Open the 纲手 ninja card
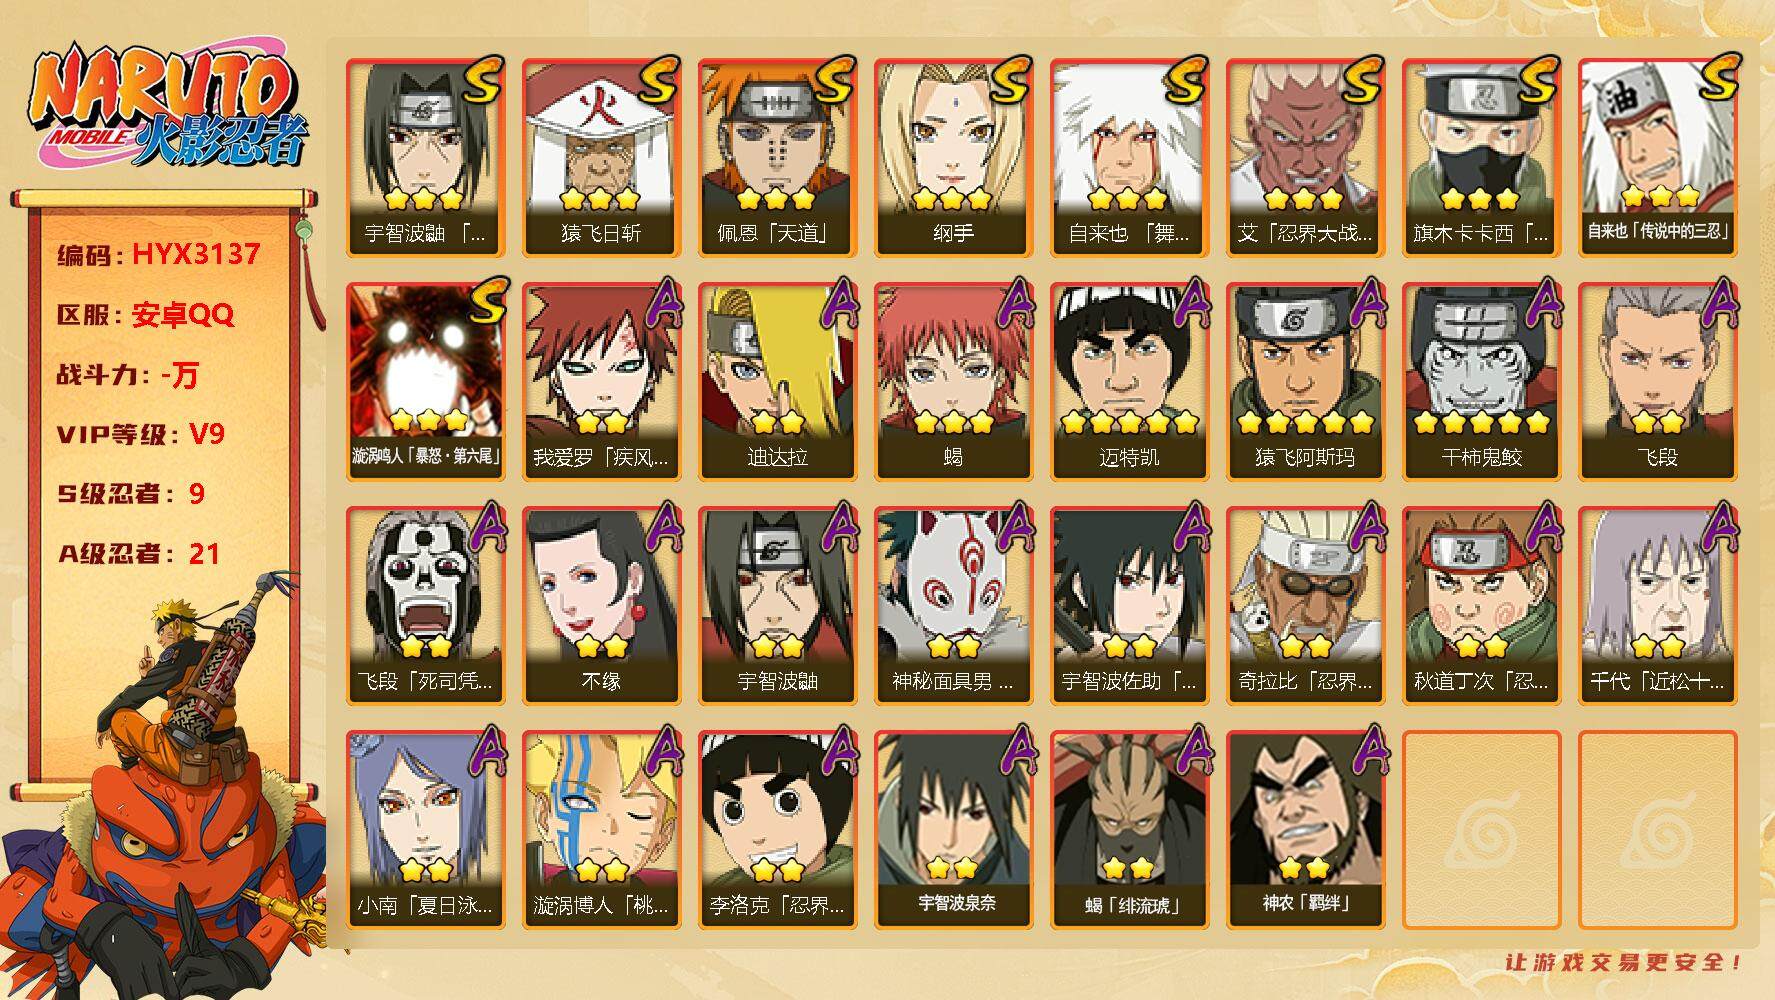 tap(953, 158)
